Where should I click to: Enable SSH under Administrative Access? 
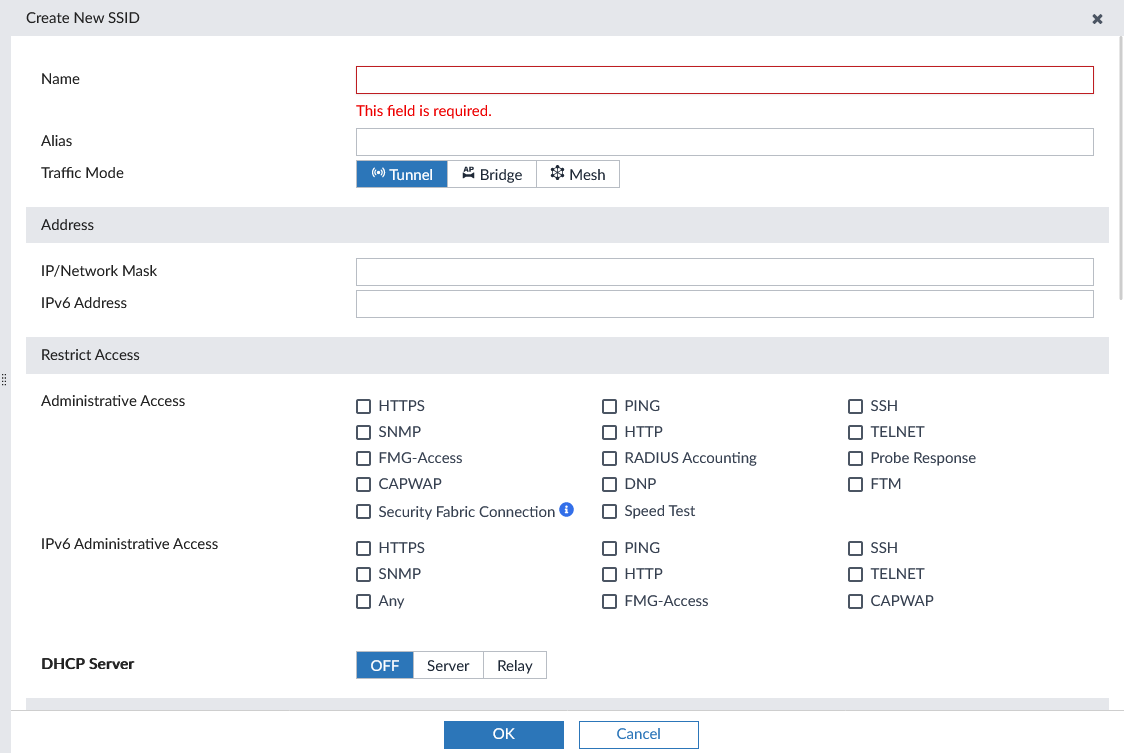point(855,407)
